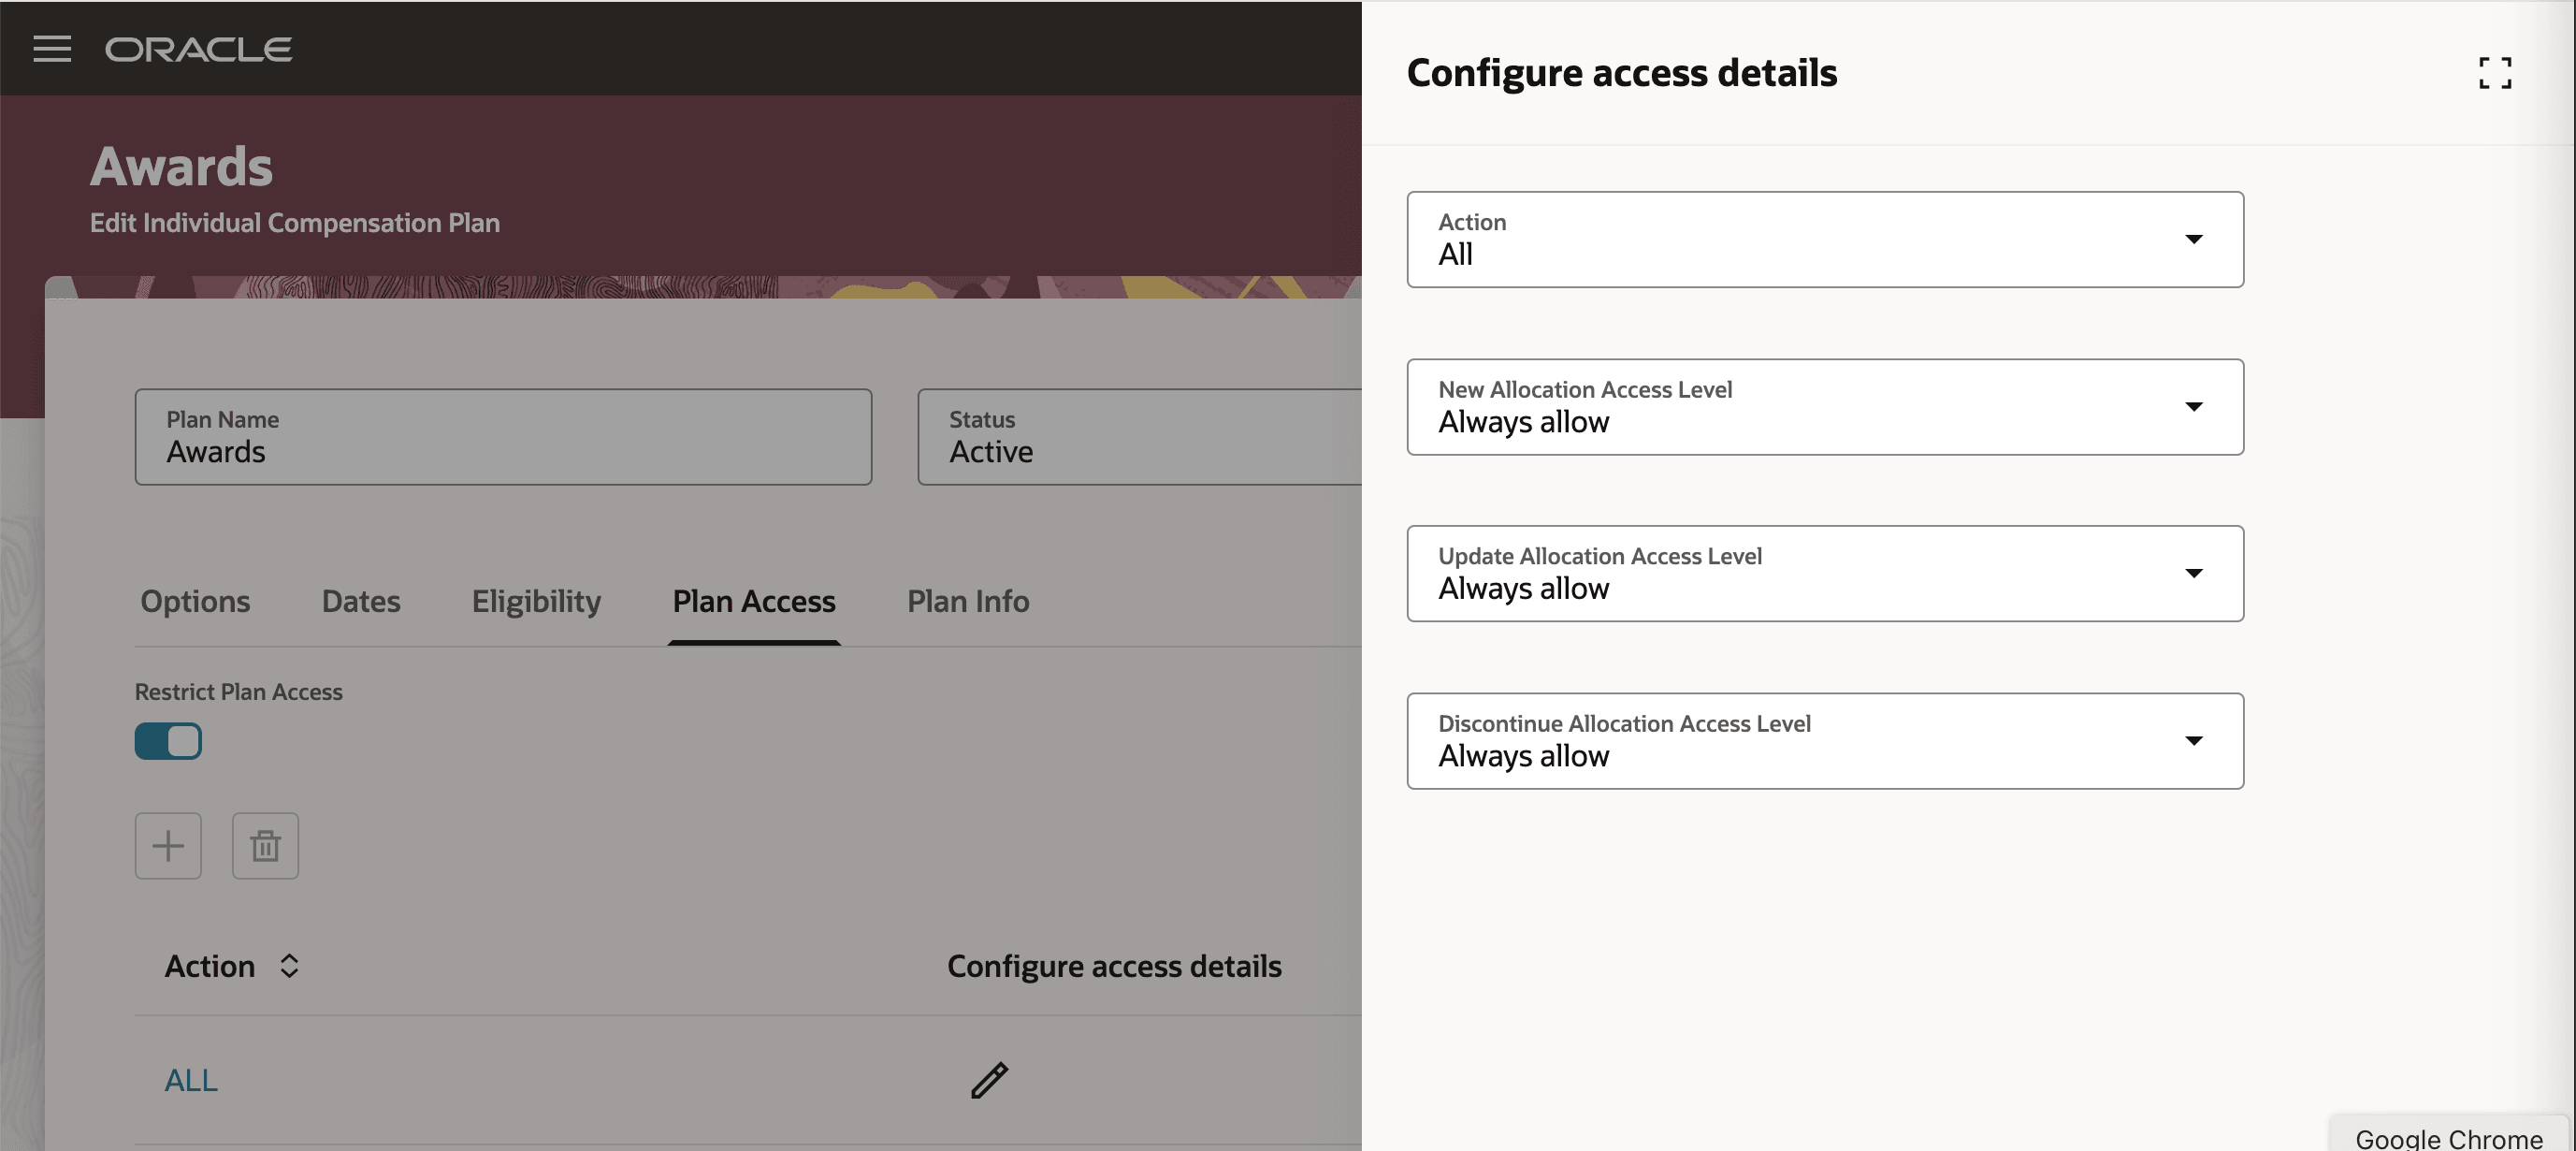This screenshot has width=2576, height=1151.
Task: Switch to the Dates tab
Action: tap(360, 601)
